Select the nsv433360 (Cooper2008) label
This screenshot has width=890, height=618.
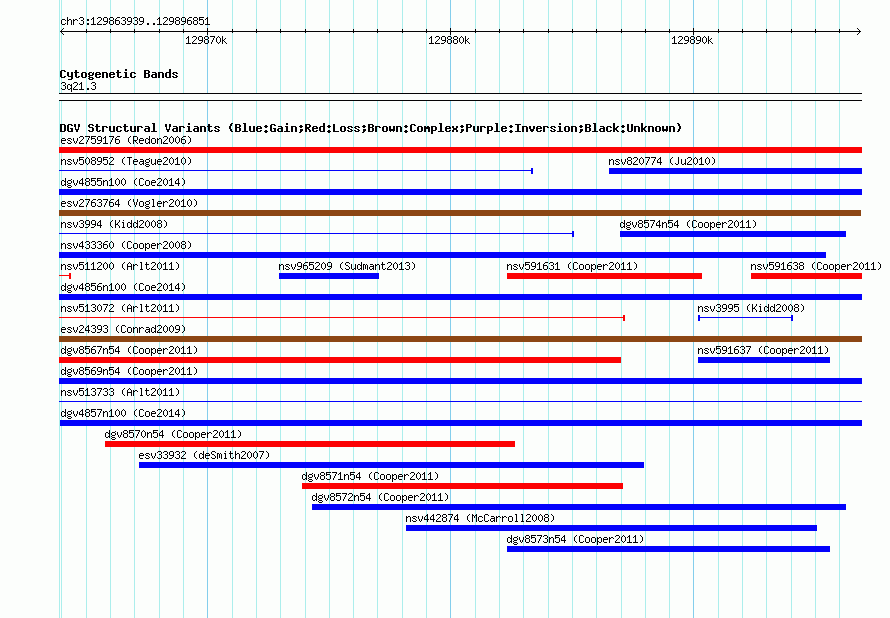tap(126, 245)
